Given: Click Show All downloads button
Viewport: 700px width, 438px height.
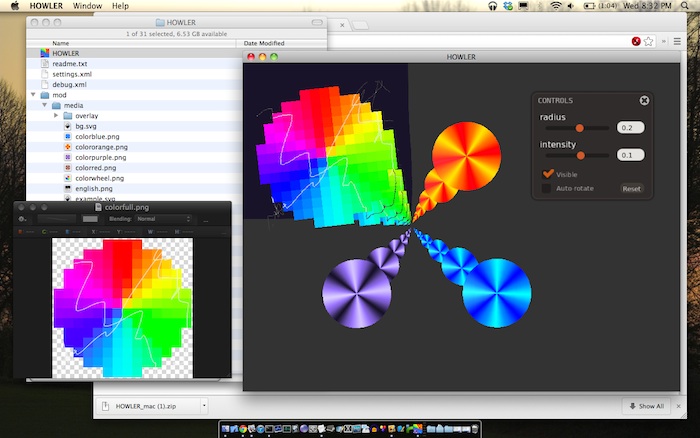Looking at the screenshot, I should [646, 406].
